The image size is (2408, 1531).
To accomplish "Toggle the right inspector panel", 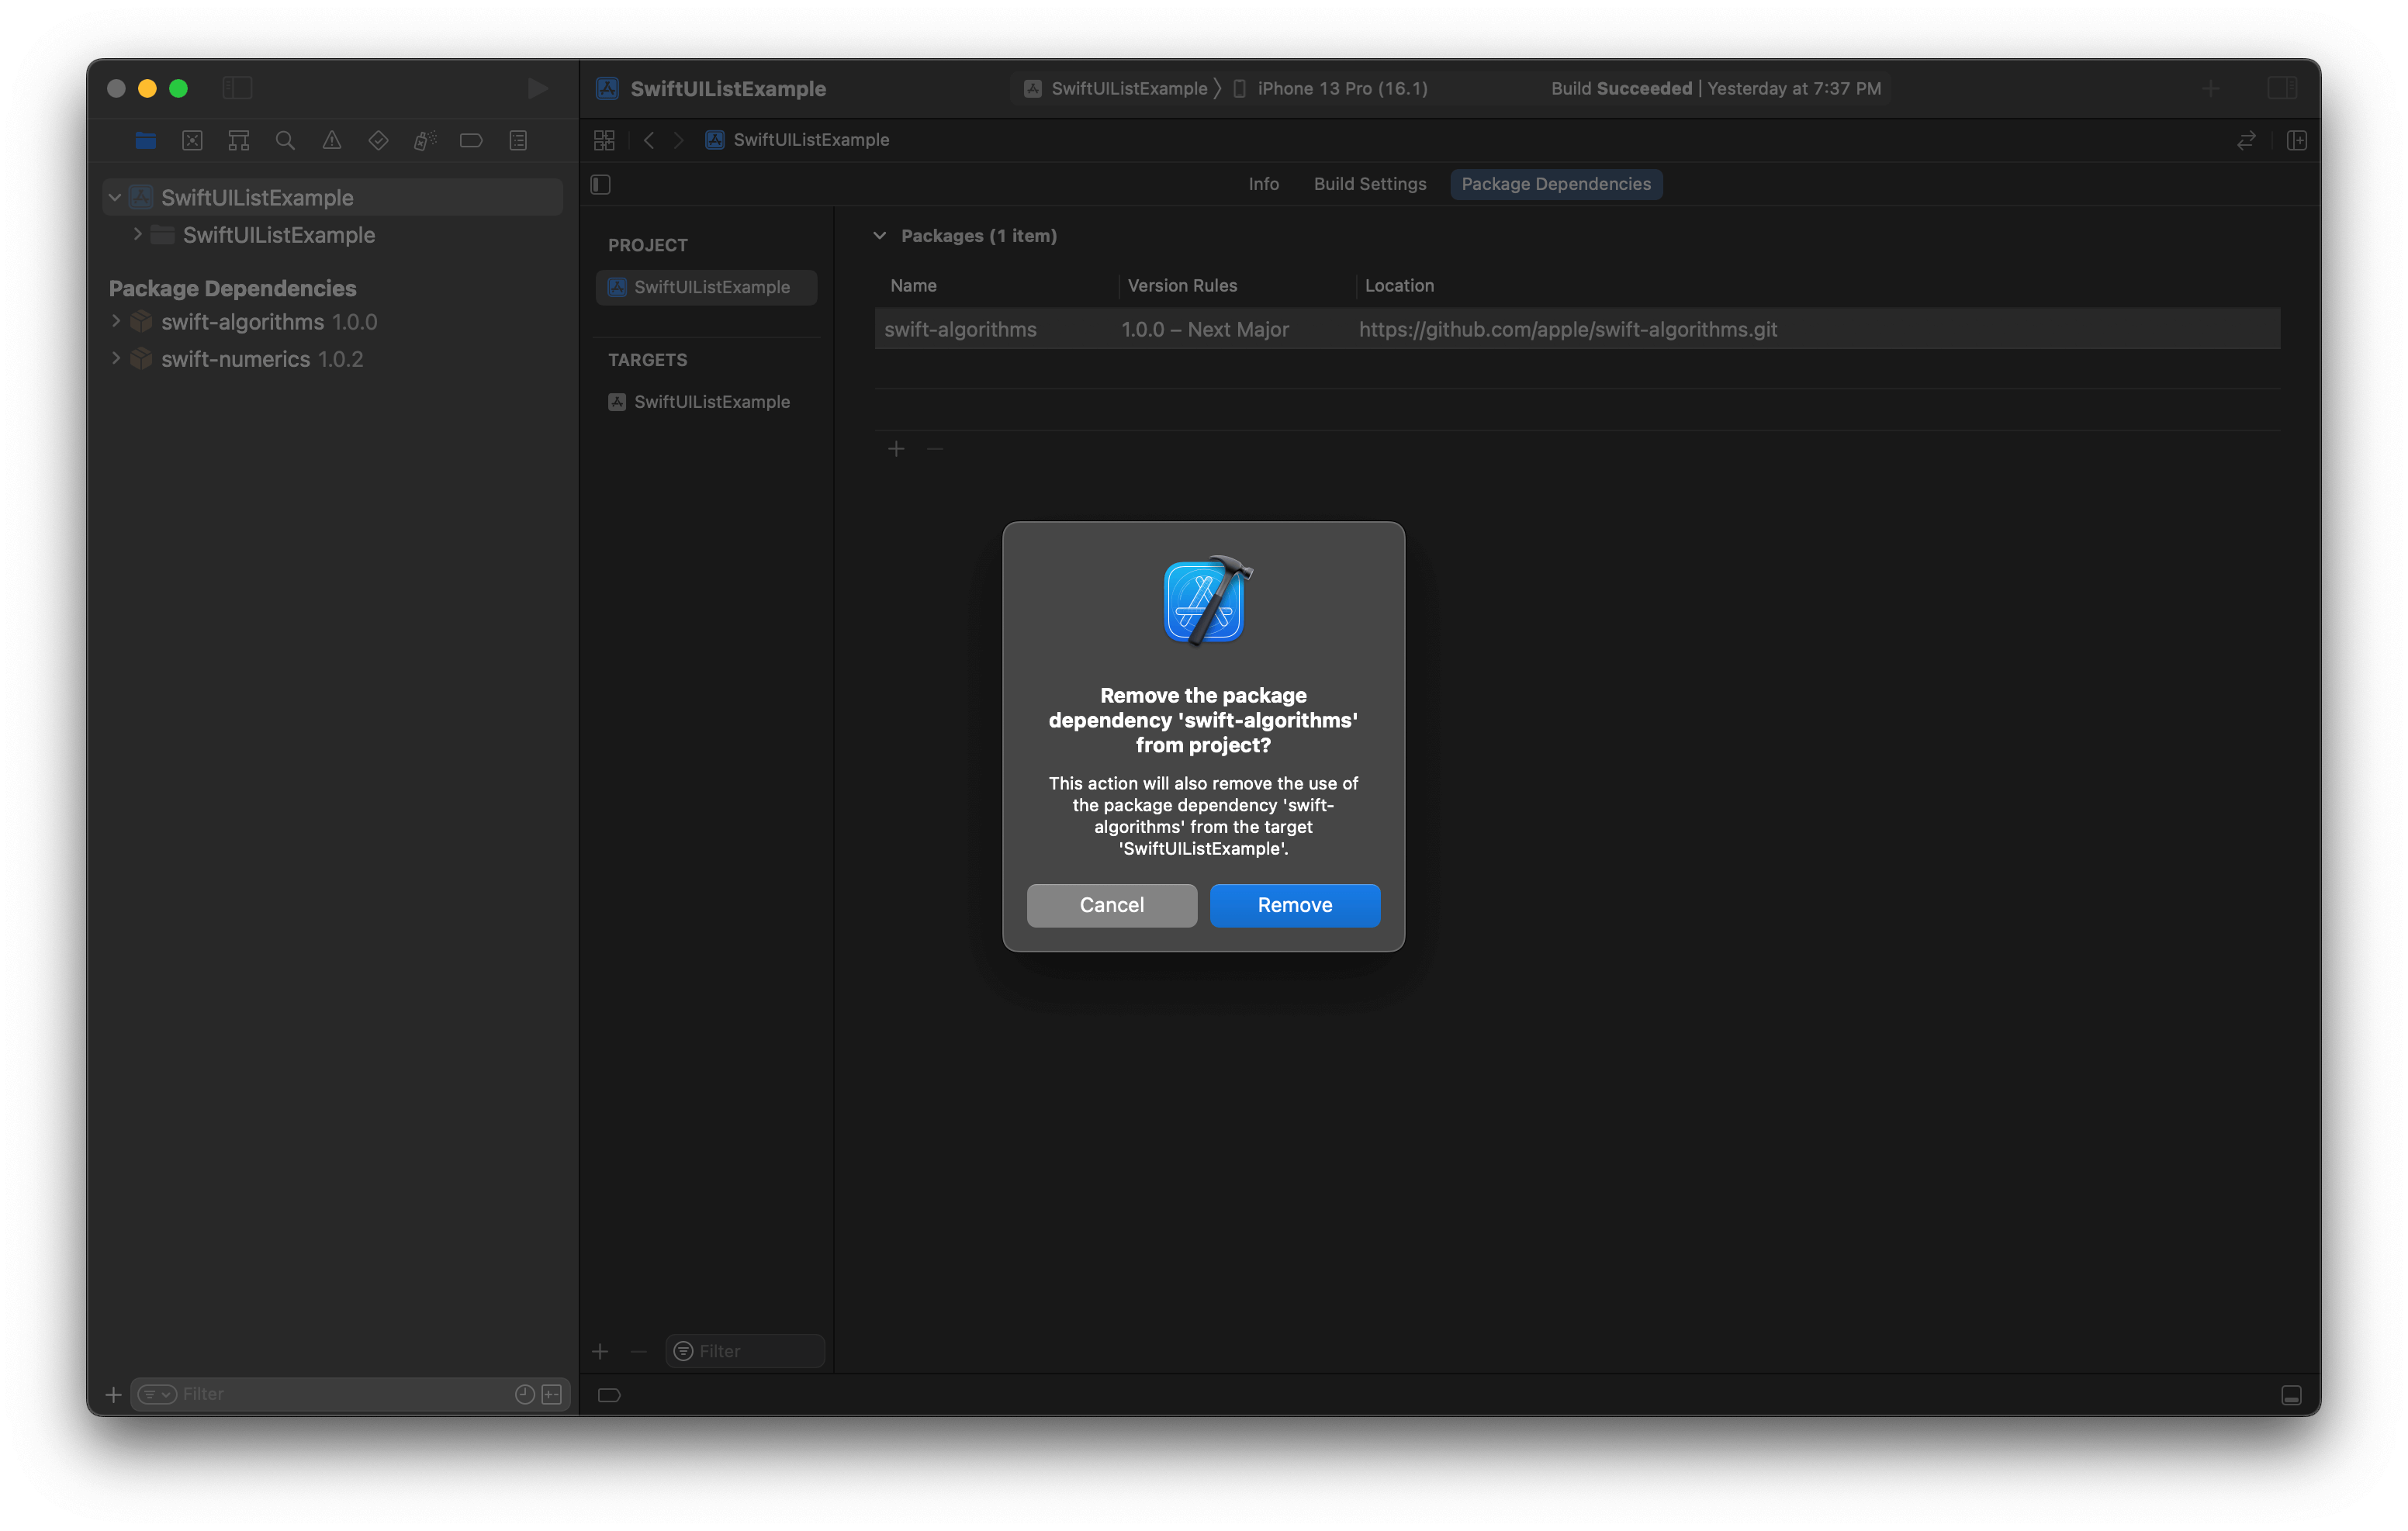I will [x=2282, y=89].
